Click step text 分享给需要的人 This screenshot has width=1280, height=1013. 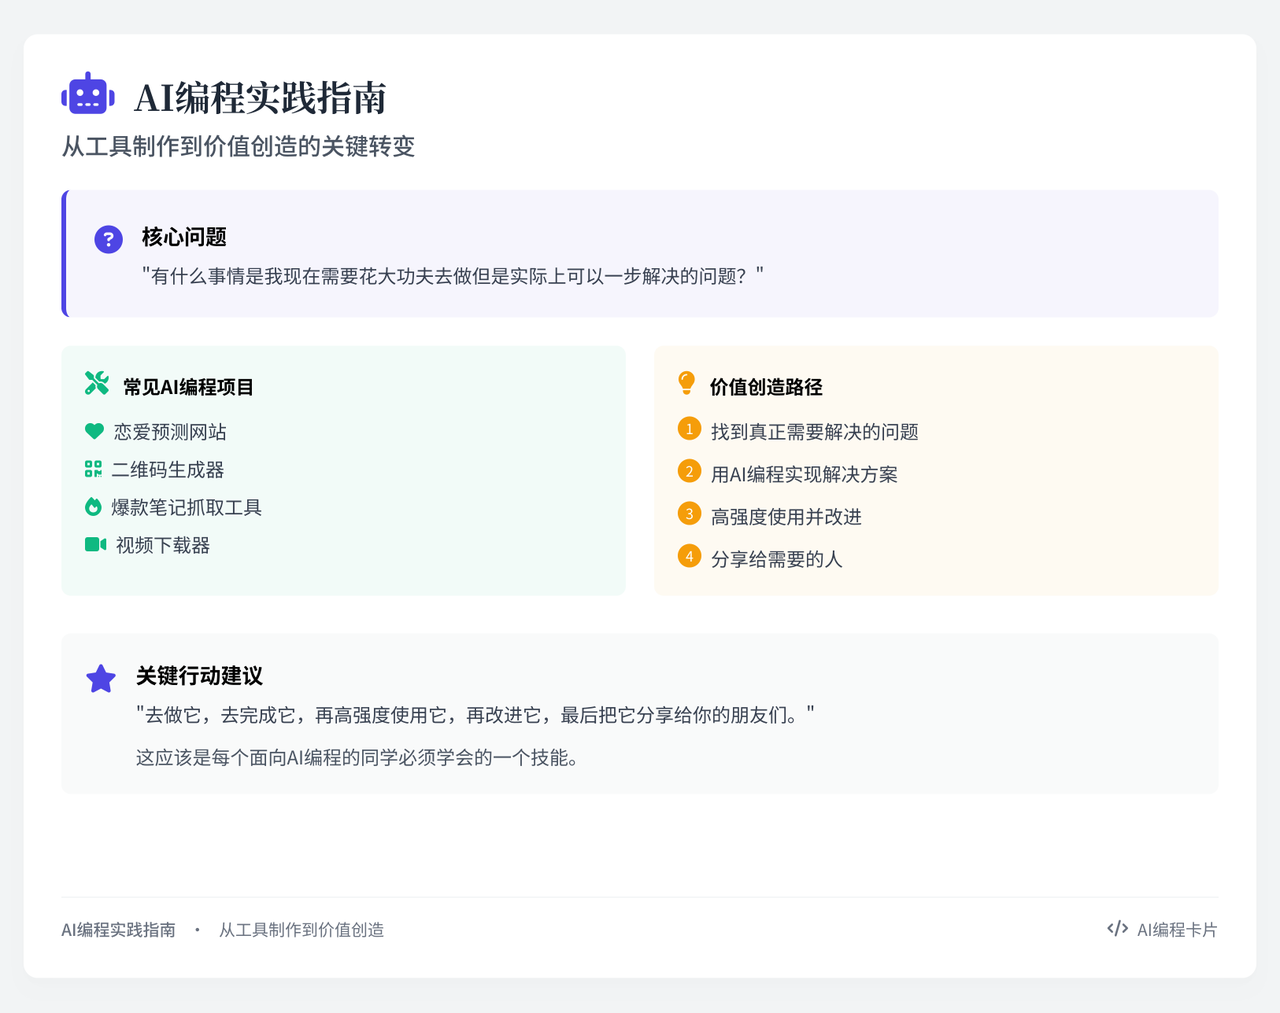[x=776, y=559]
